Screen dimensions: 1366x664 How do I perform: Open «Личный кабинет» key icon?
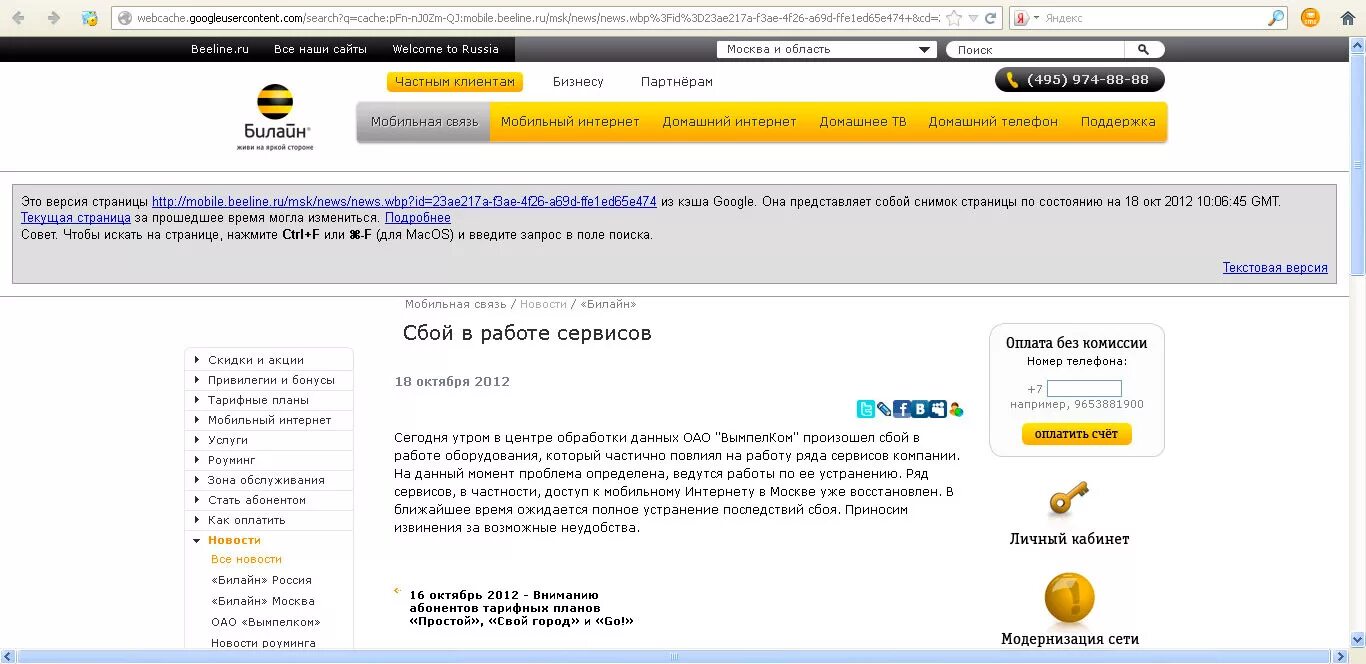(x=1069, y=500)
